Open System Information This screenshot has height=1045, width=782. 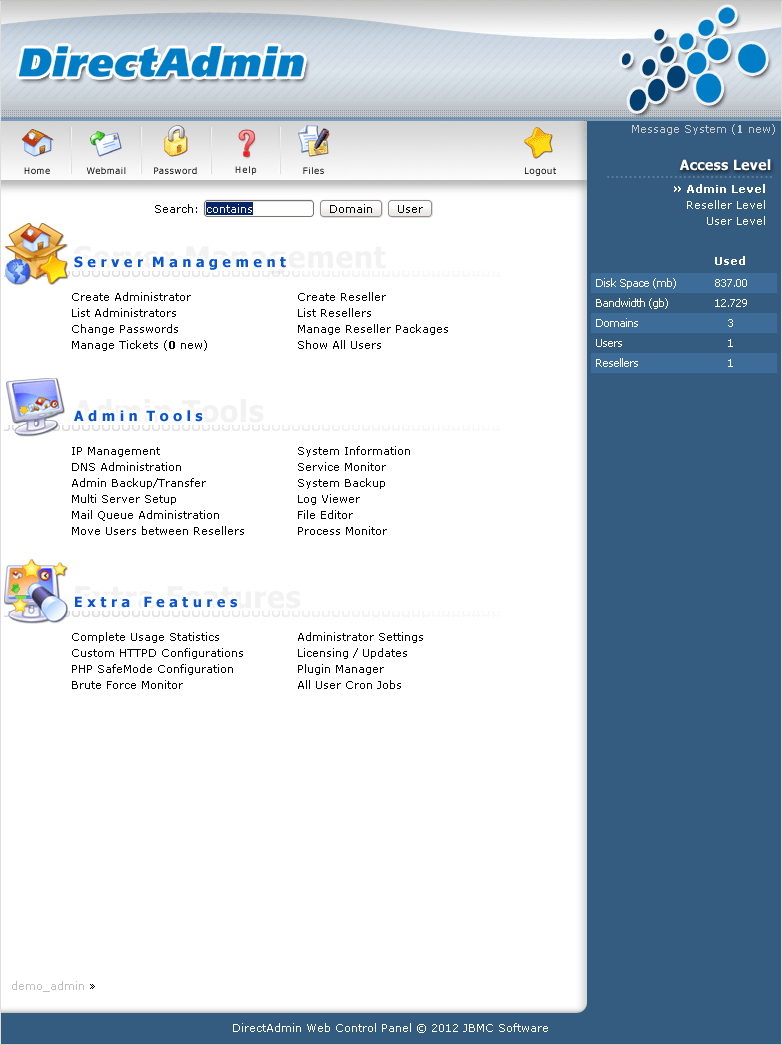353,451
